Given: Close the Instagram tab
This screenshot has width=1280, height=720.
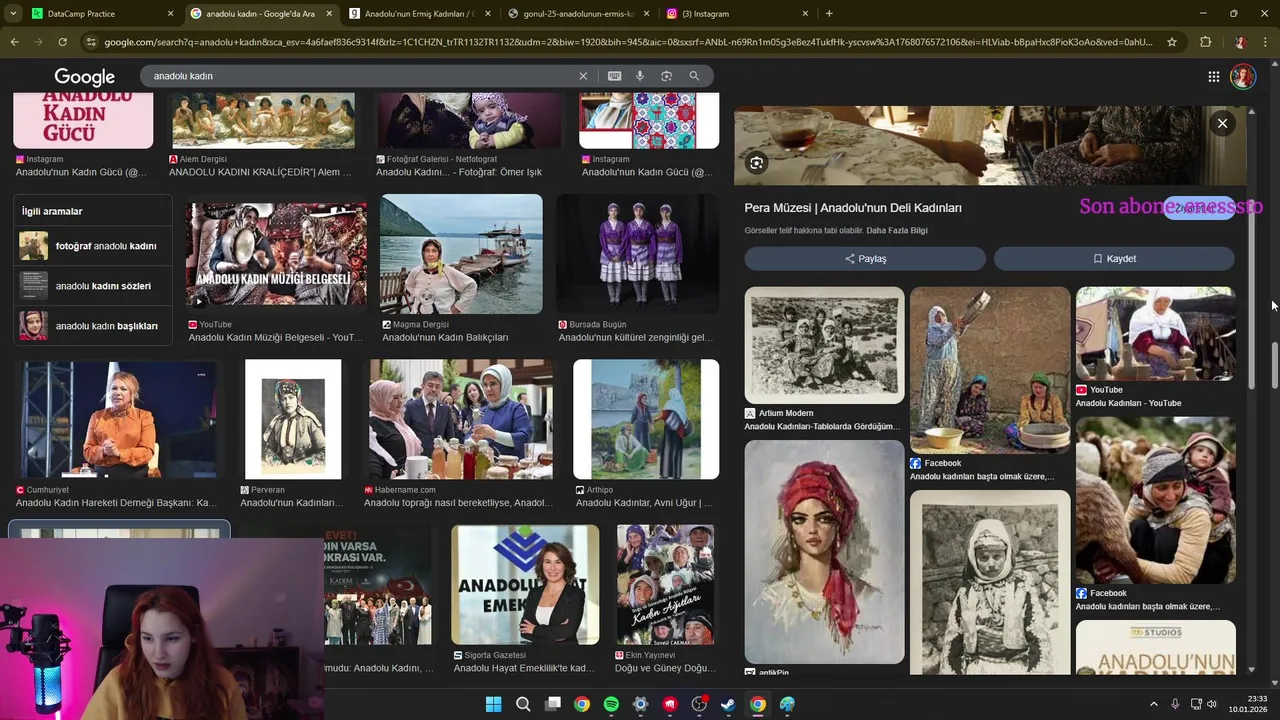Looking at the screenshot, I should tap(804, 14).
